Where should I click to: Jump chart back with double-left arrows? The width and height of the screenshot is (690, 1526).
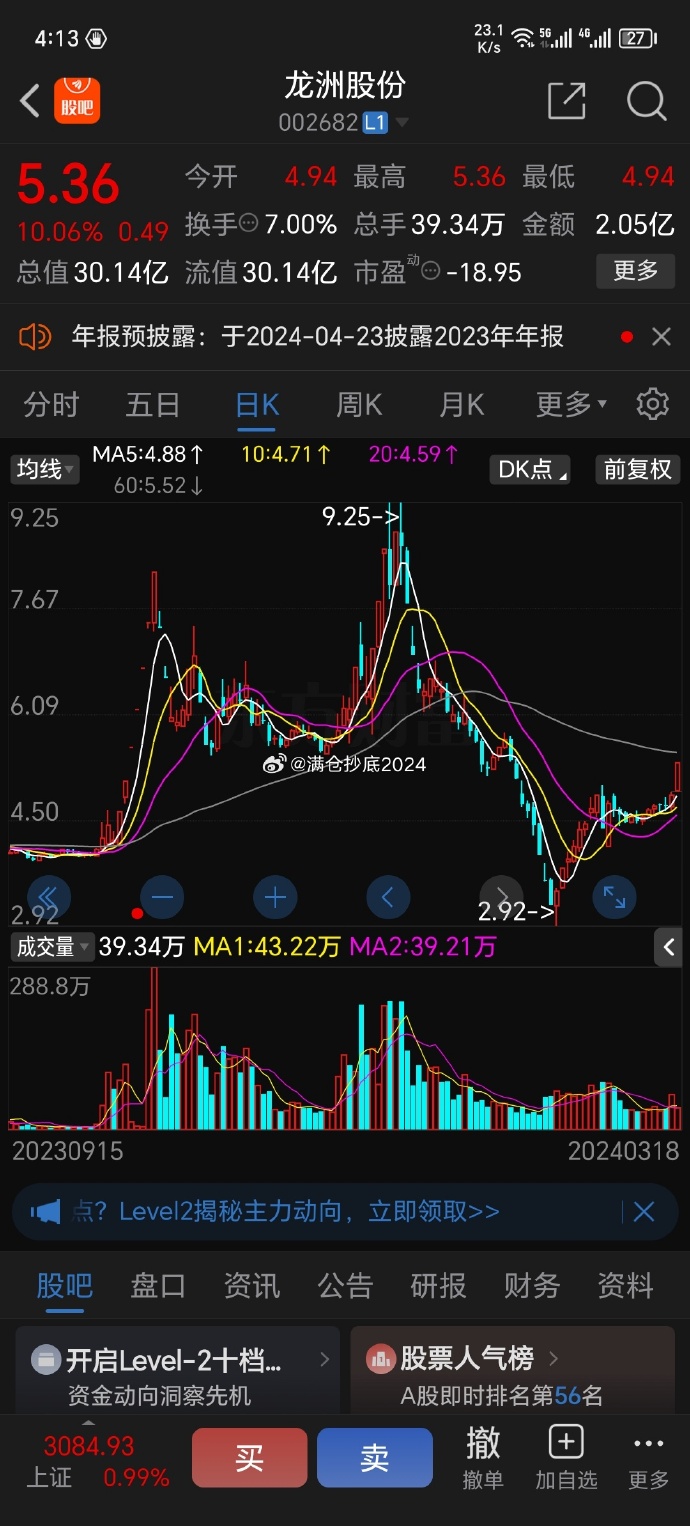[49, 897]
